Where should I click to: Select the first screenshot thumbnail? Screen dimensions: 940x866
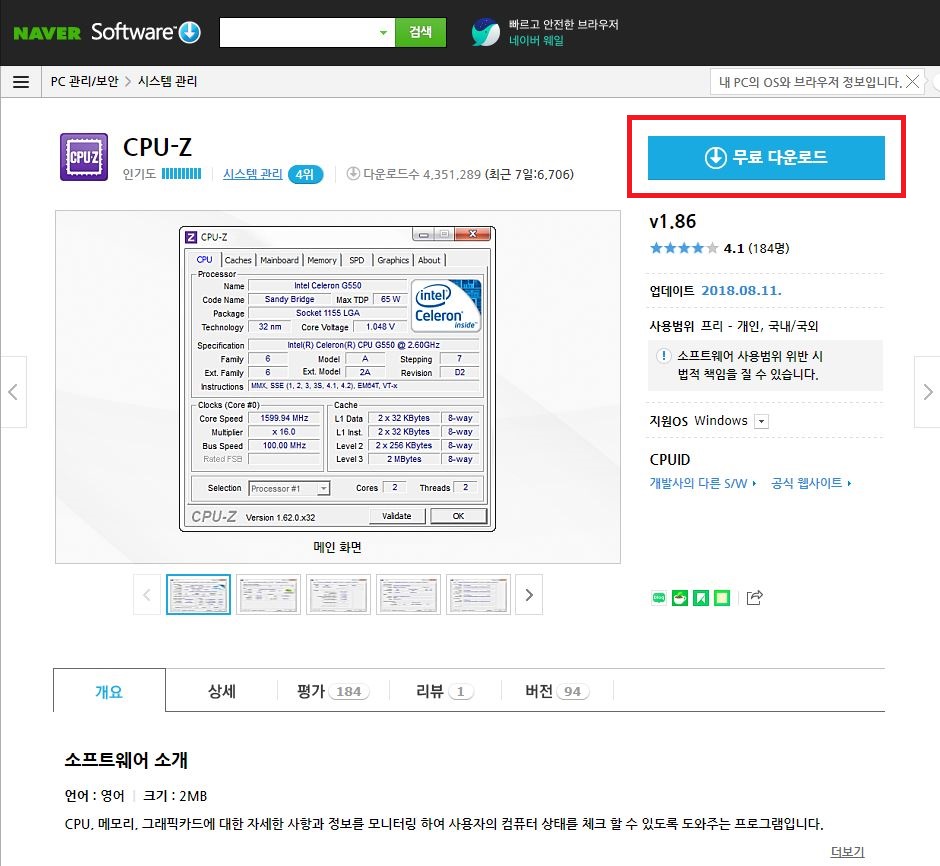(198, 595)
